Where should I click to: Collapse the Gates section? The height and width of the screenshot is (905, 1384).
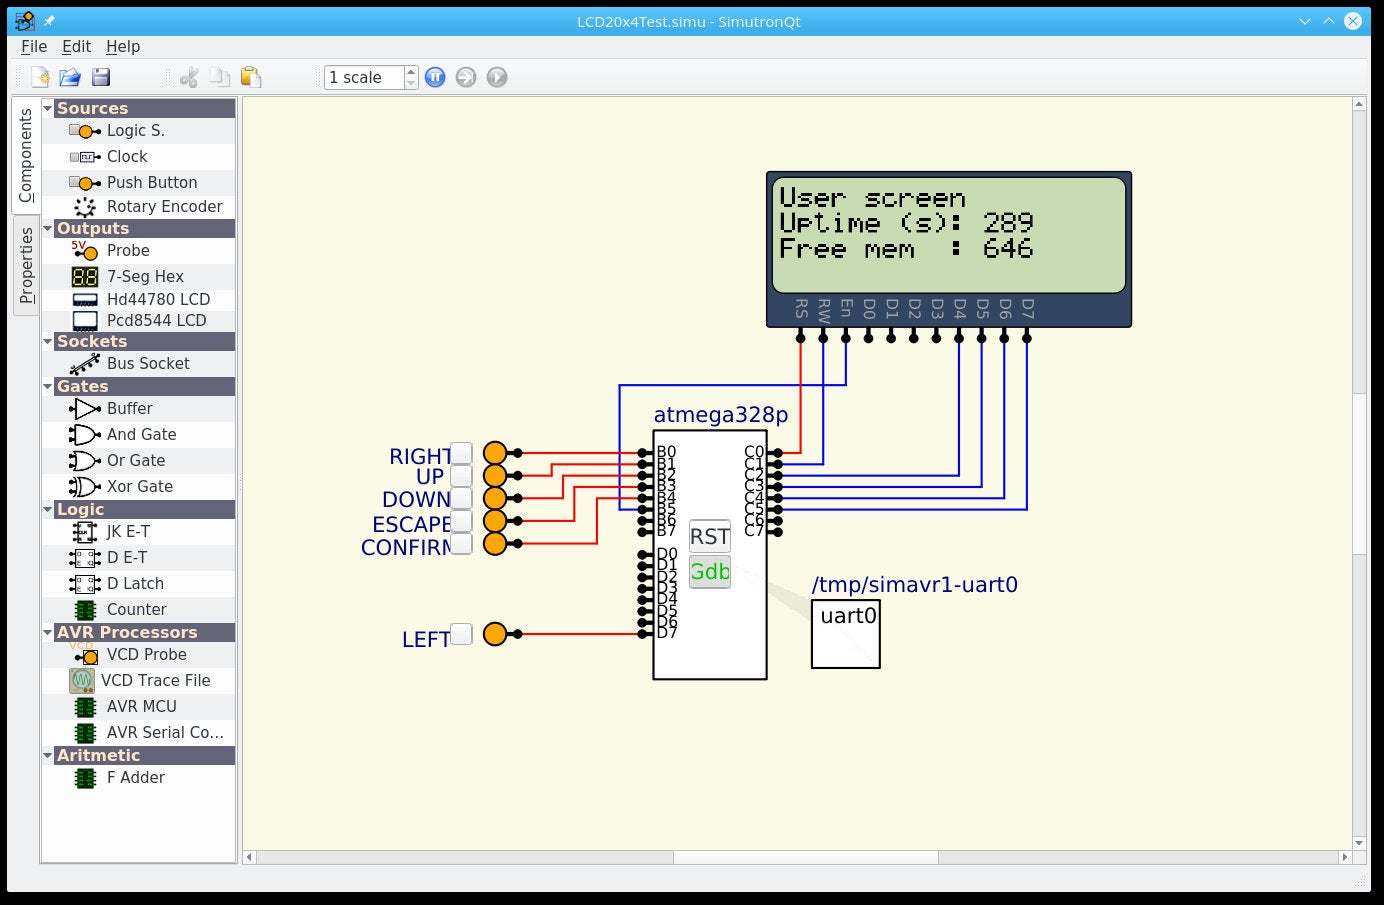coord(47,386)
